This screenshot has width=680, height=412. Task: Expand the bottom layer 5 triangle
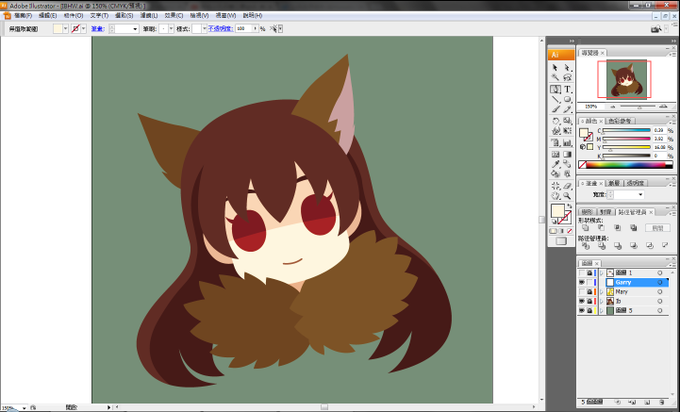point(602,311)
